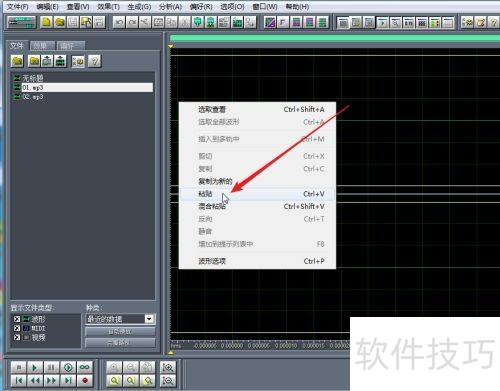Open the 查看(V) menu
Screen dimensions: 500x391
point(78,7)
